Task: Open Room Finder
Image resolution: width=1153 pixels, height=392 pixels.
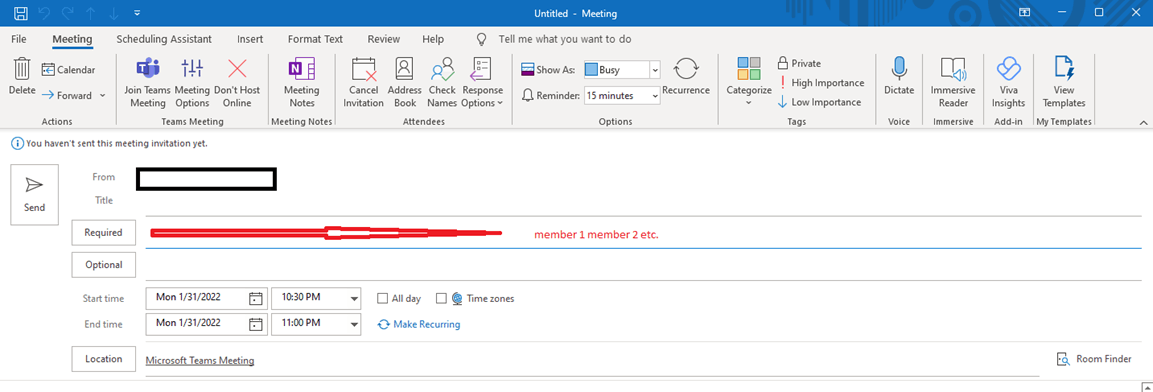Action: coord(1093,359)
